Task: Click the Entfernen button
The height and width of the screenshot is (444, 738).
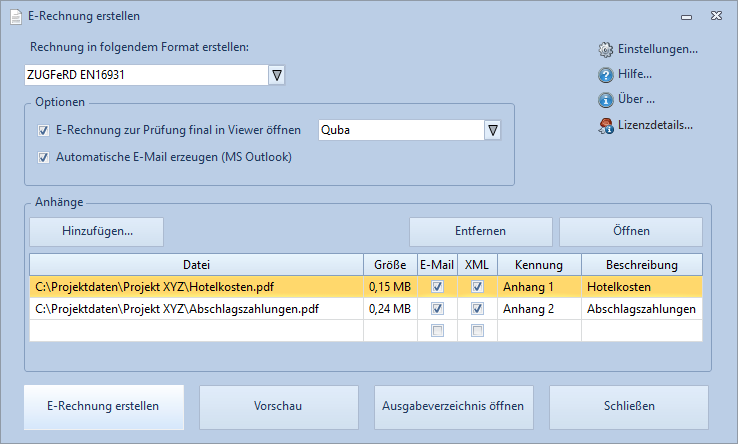Action: (481, 232)
